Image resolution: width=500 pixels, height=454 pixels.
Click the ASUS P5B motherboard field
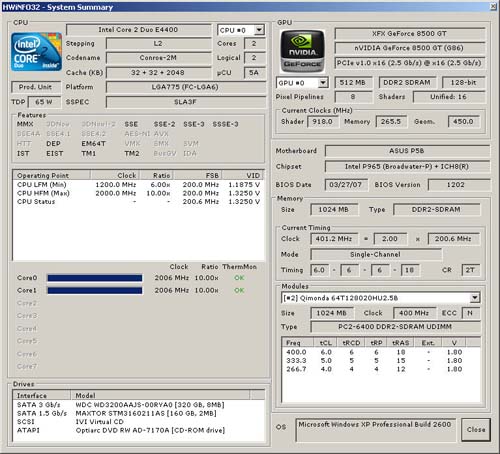pyautogui.click(x=407, y=151)
